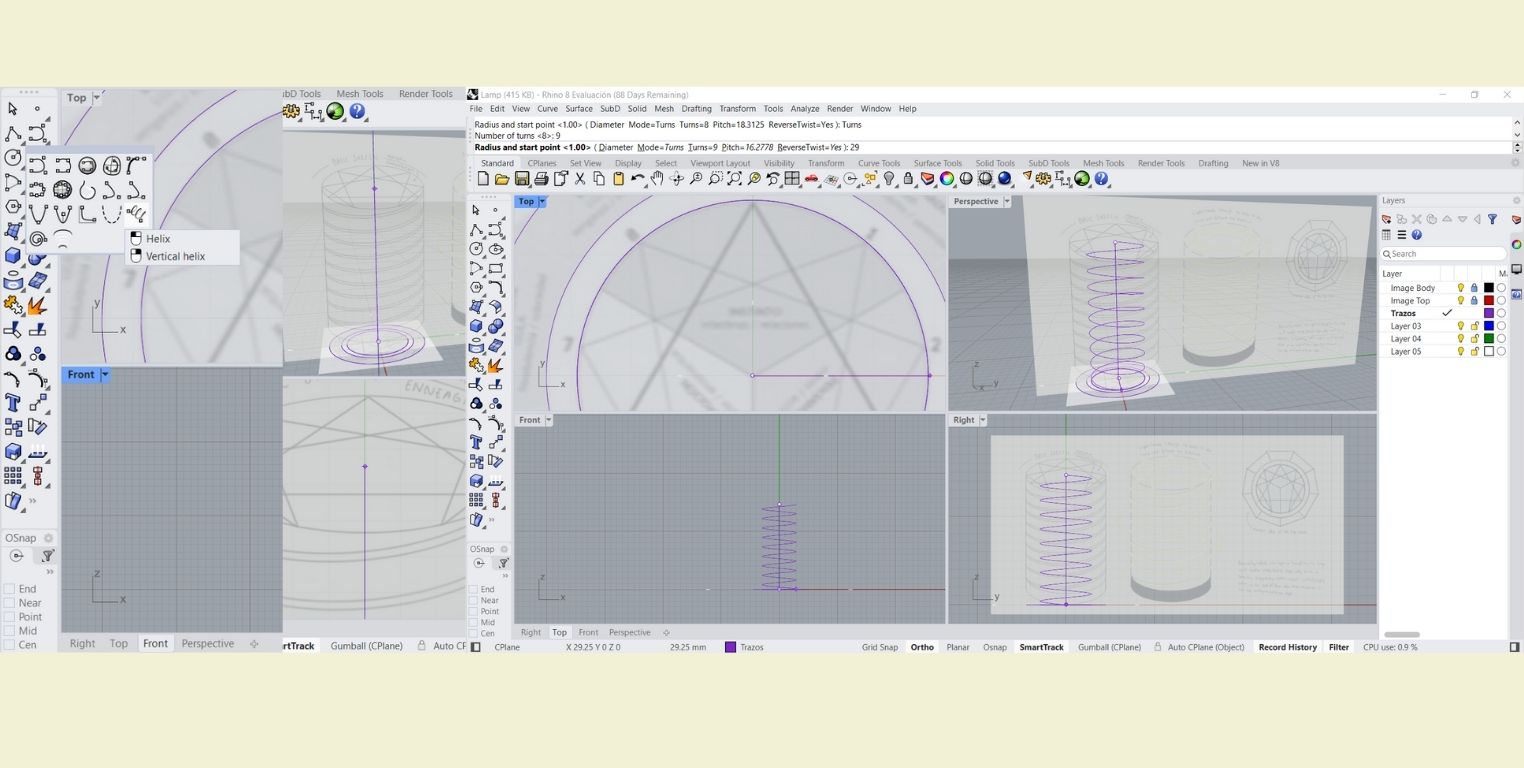Expand the osnap panel chevron in enlarged inset
This screenshot has width=1524, height=768.
[49, 572]
